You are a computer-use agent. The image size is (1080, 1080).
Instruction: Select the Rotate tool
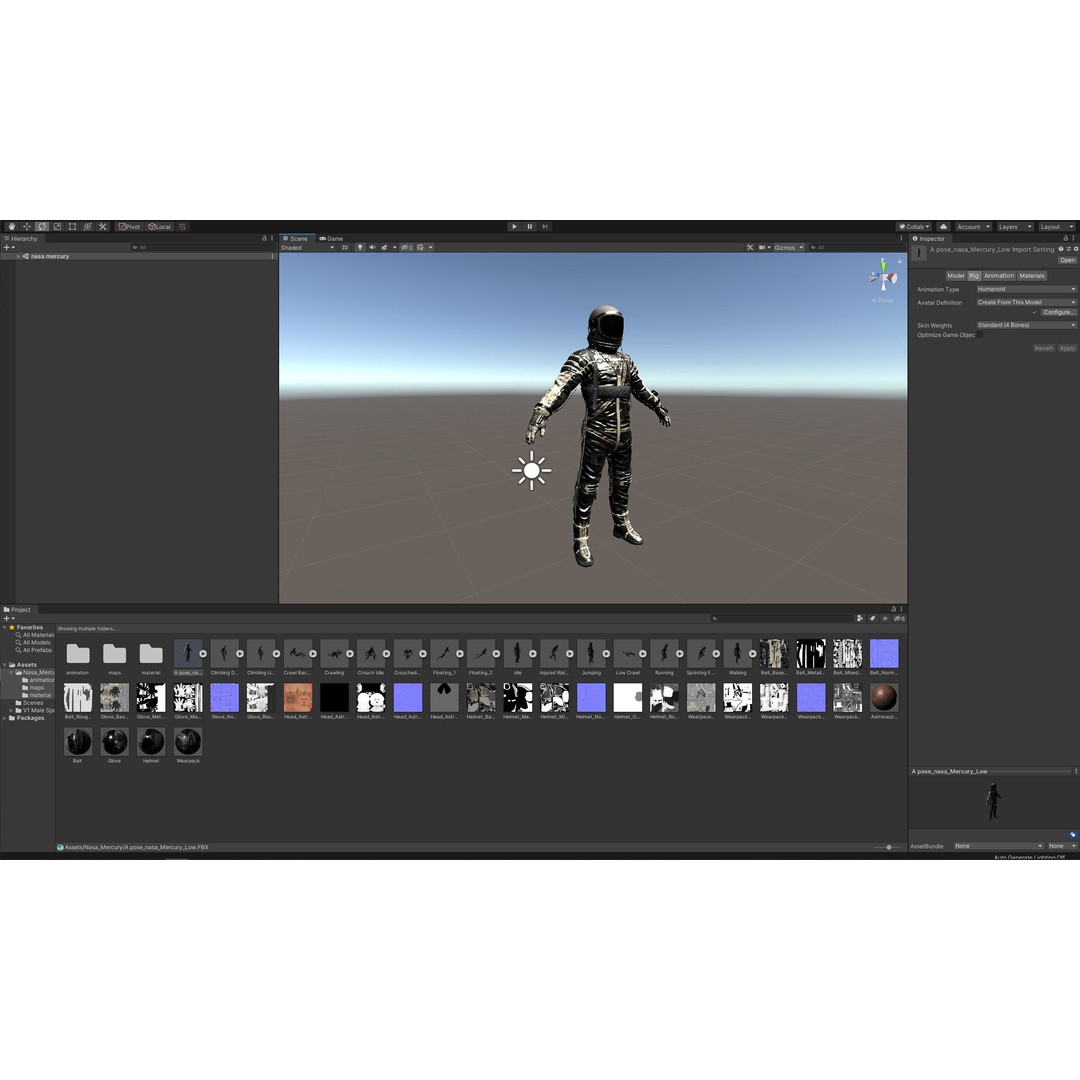[x=41, y=227]
